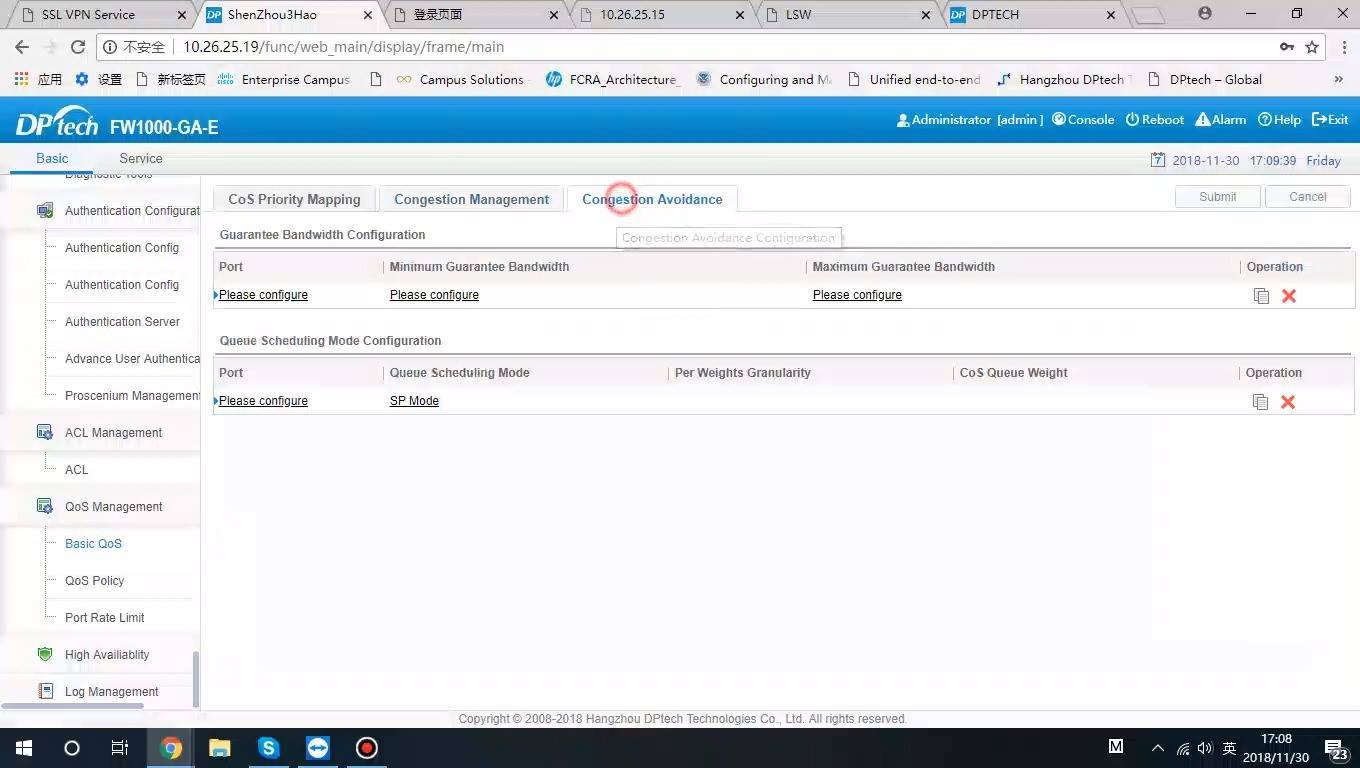Viewport: 1360px width, 768px height.
Task: Copy the Guarantee Bandwidth Configuration row
Action: click(x=1261, y=296)
